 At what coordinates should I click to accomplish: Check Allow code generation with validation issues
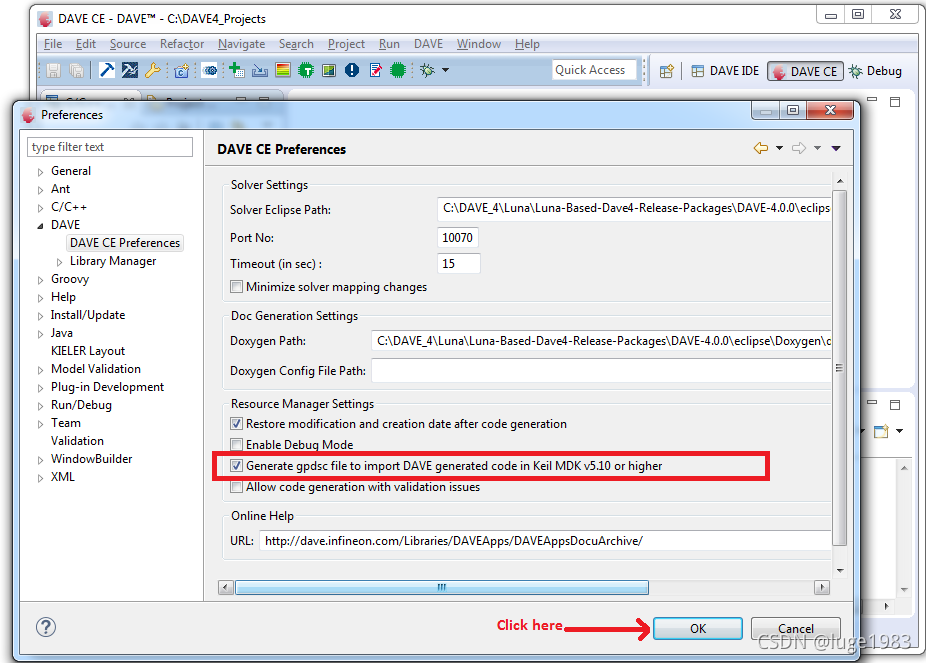(236, 487)
